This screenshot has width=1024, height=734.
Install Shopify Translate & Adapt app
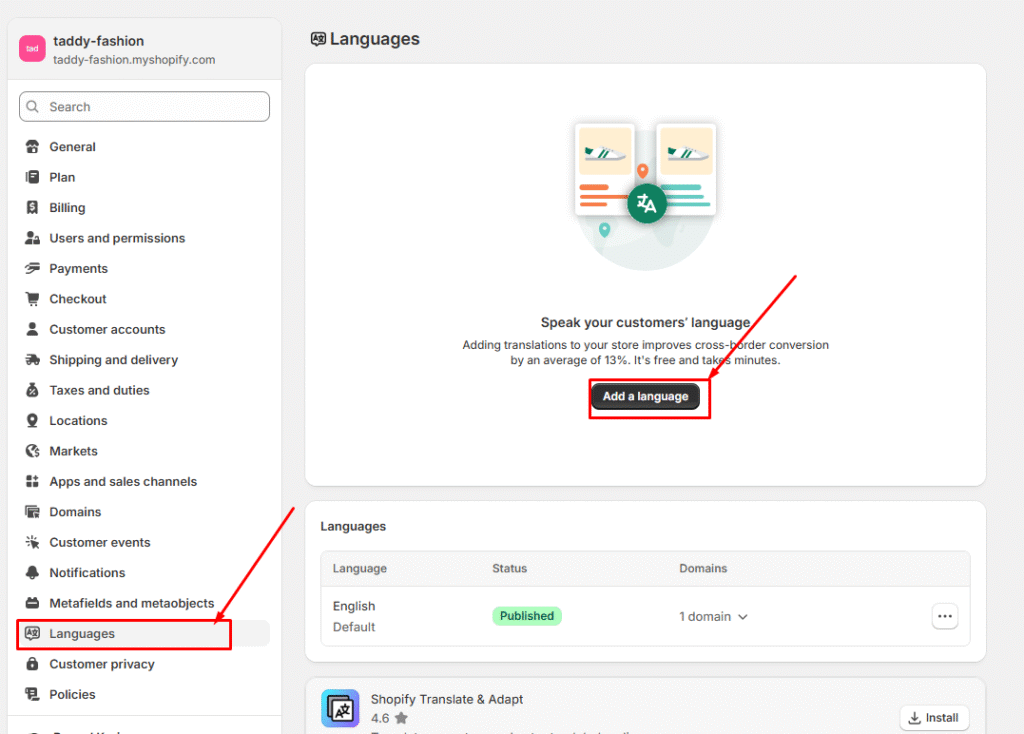click(935, 718)
